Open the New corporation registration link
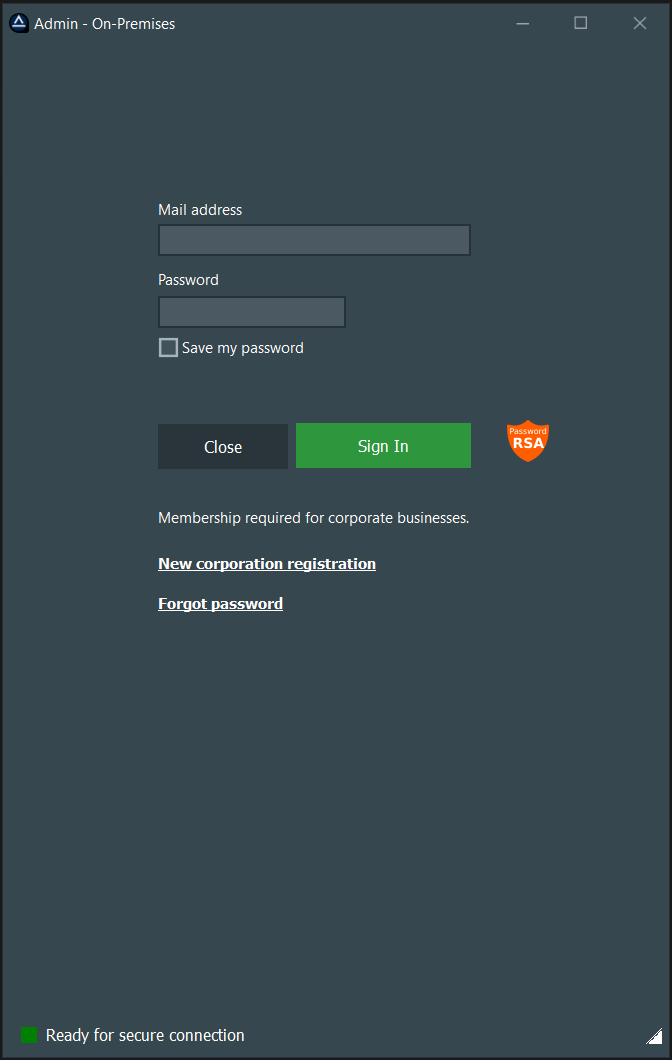The height and width of the screenshot is (1060, 672). coord(266,563)
